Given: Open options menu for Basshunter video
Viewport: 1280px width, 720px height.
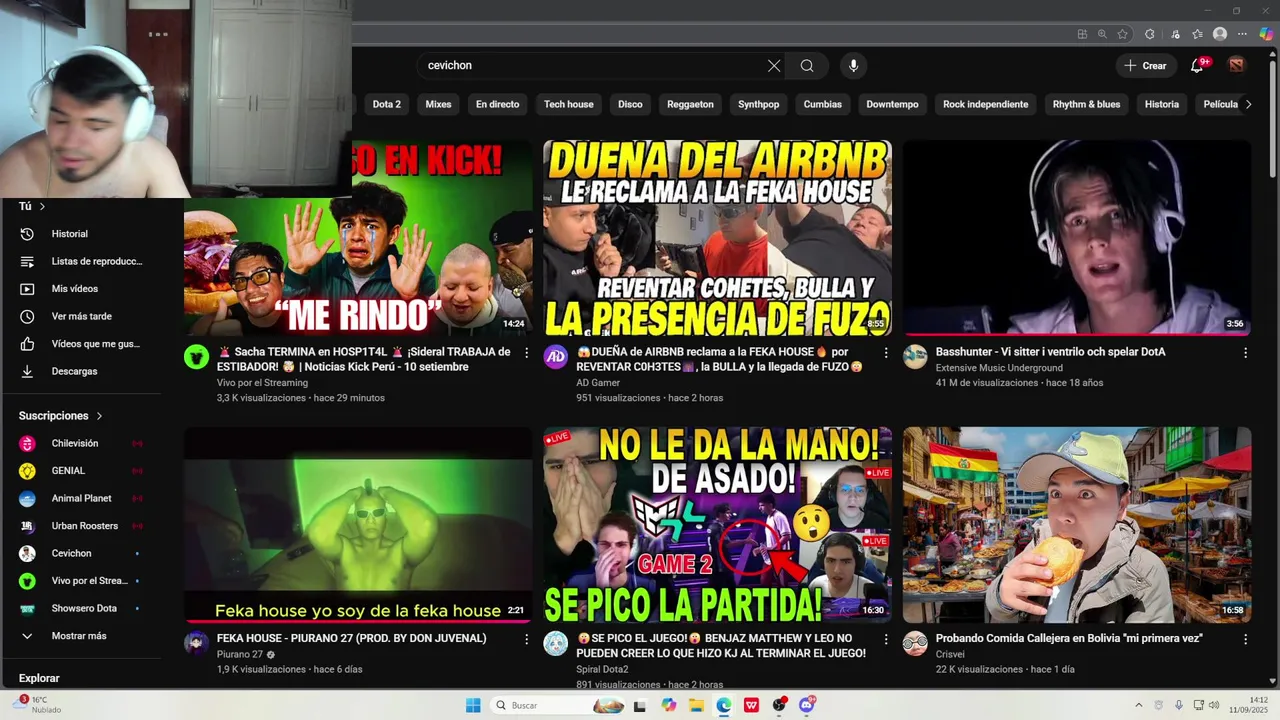Looking at the screenshot, I should [x=1246, y=353].
